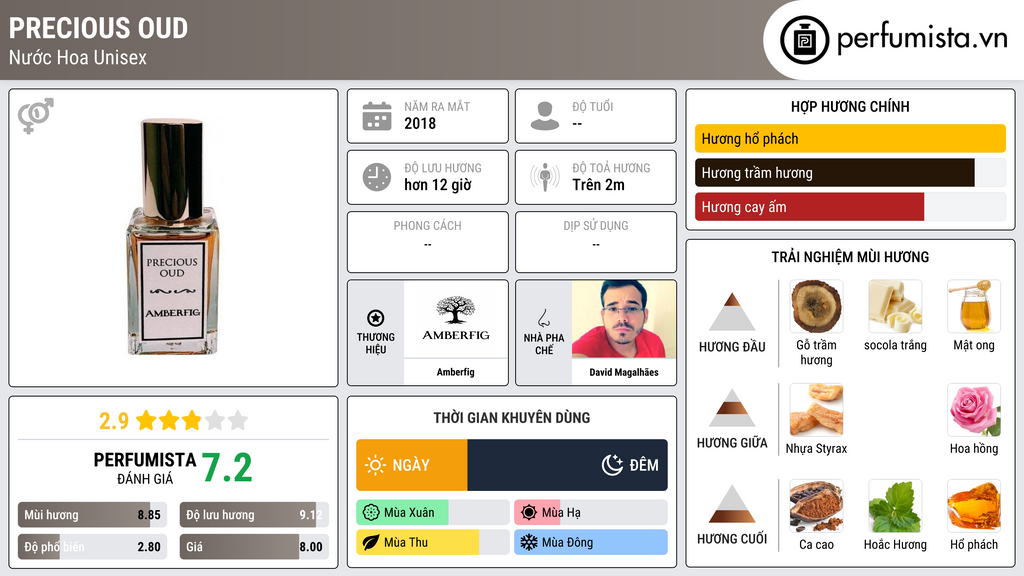Click the Hợp hương chính heading
Screen dimensions: 1024x576
(850, 106)
